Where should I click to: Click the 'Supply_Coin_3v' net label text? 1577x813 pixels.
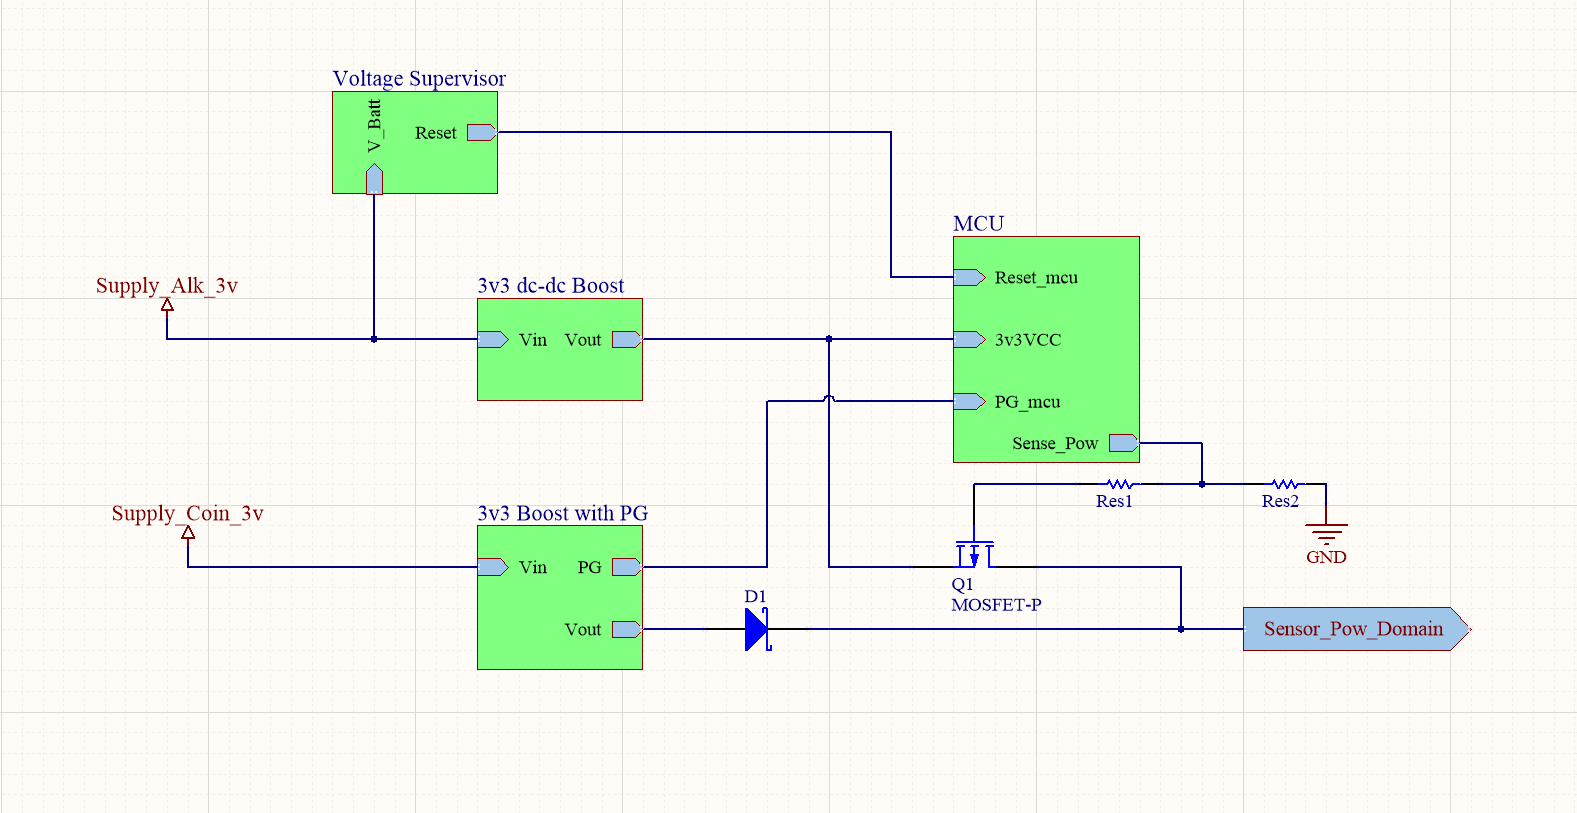pyautogui.click(x=187, y=513)
